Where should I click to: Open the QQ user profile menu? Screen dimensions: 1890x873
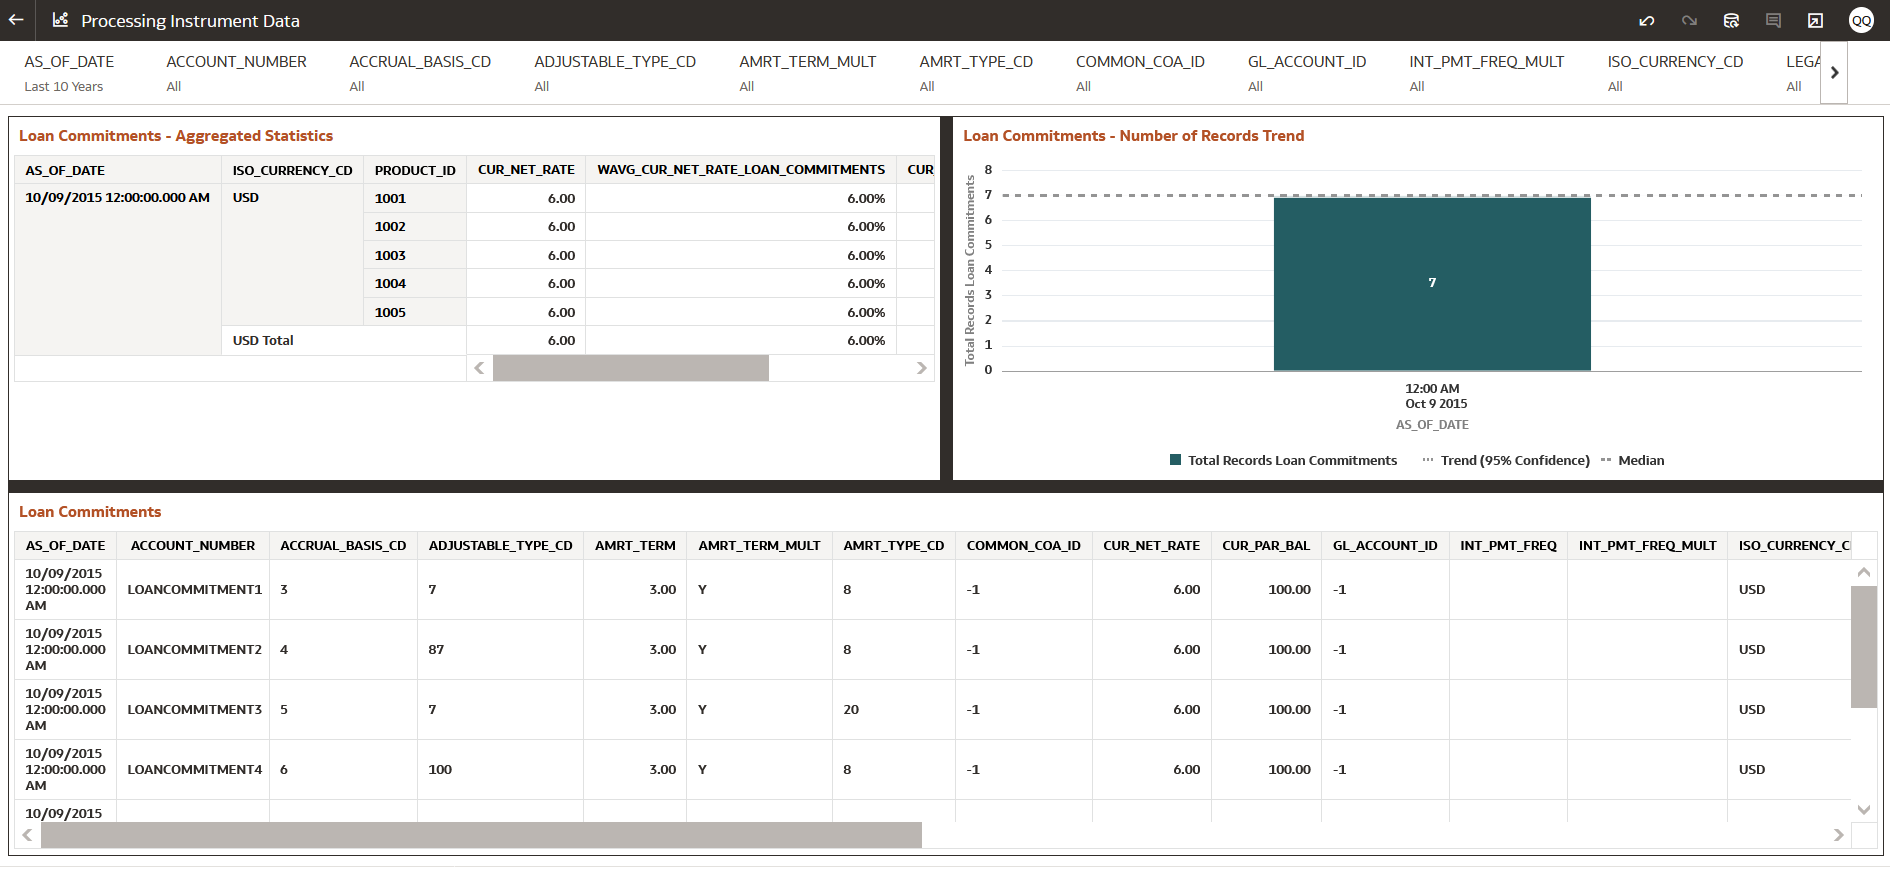1861,20
